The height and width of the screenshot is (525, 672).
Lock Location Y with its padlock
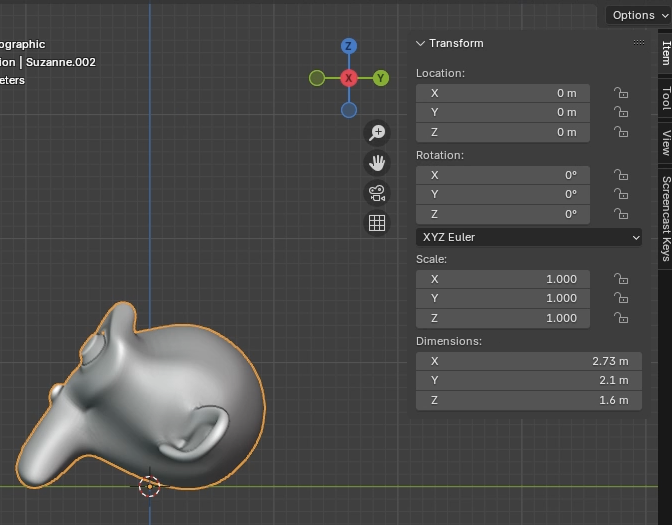point(621,112)
